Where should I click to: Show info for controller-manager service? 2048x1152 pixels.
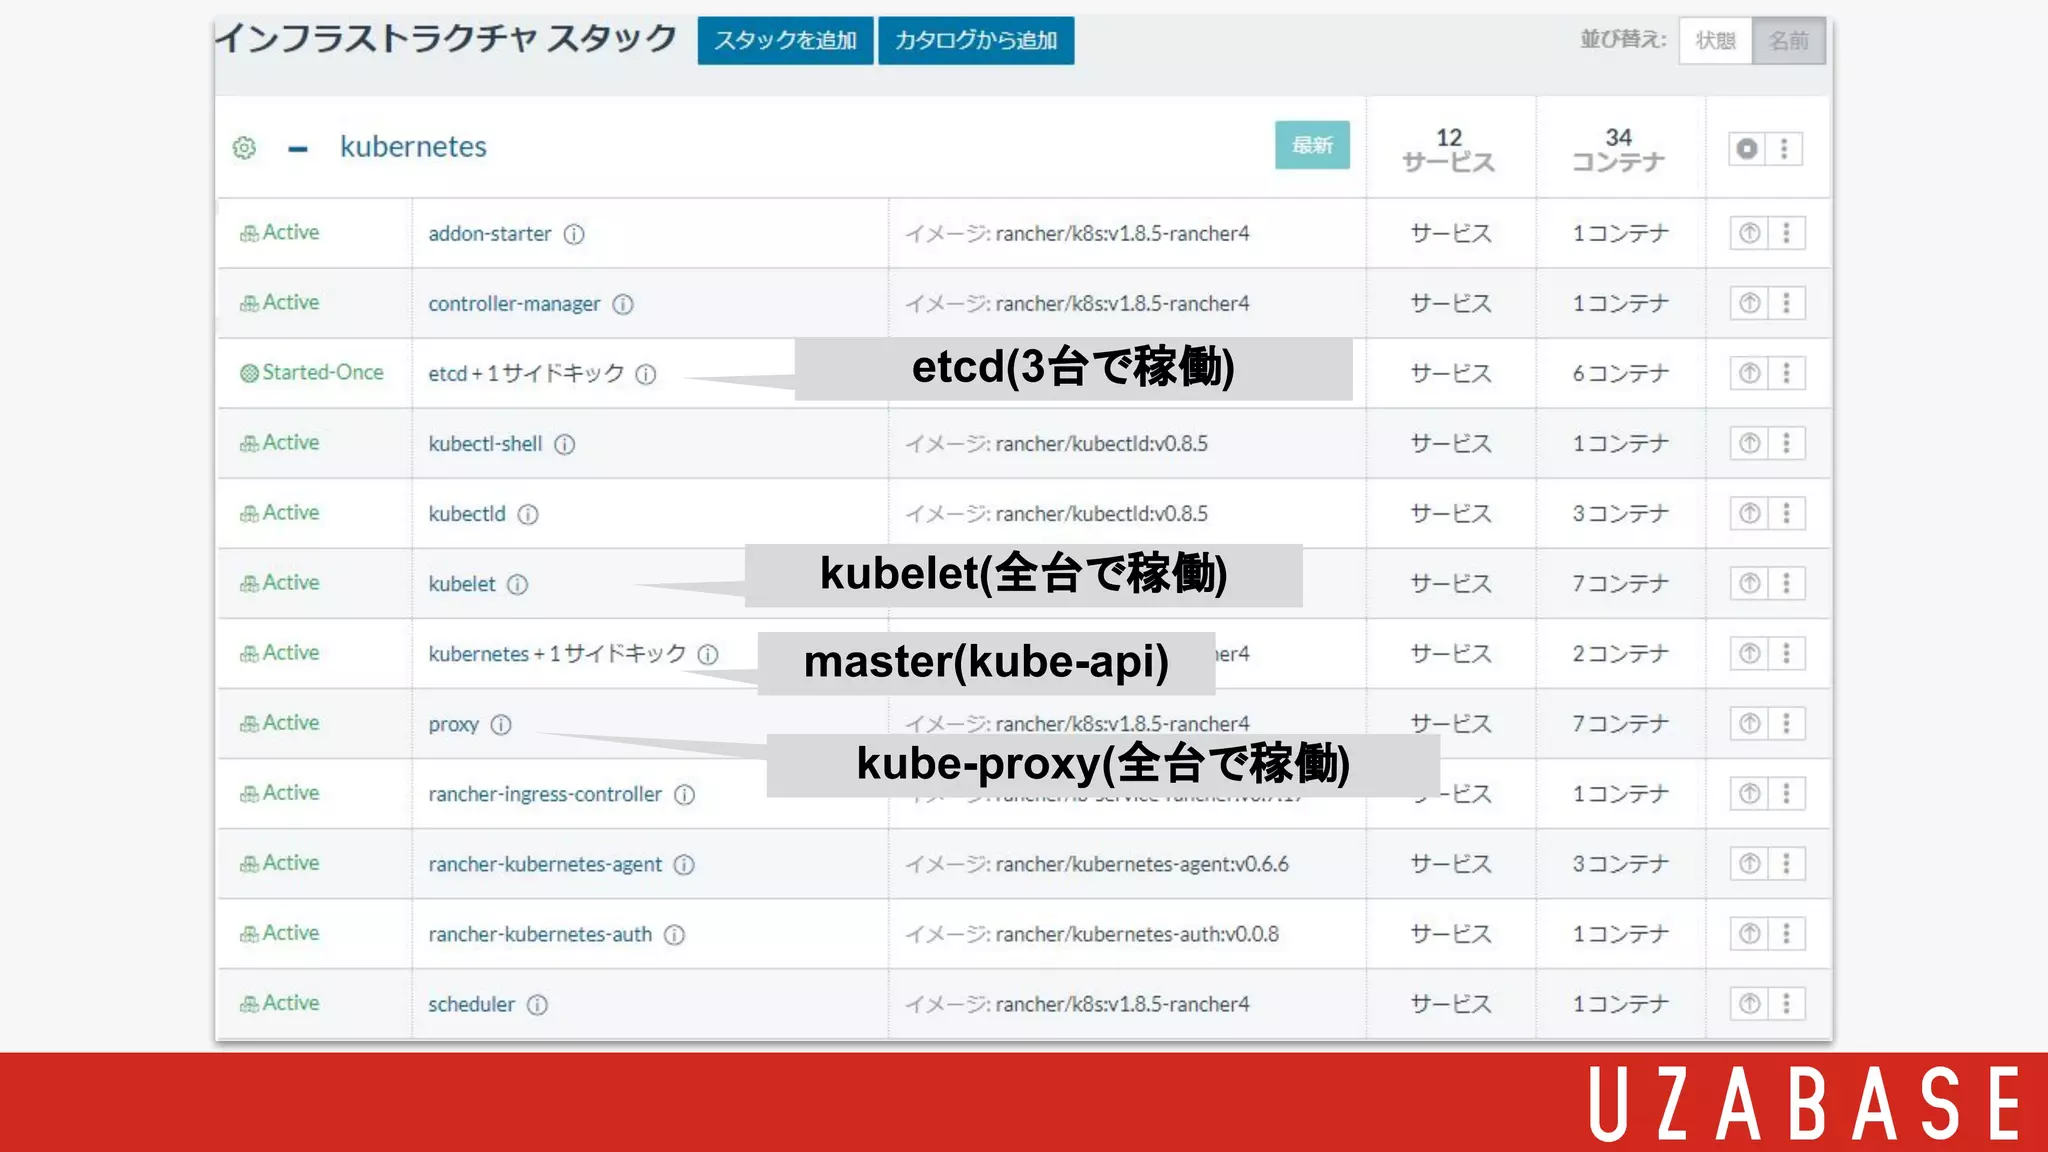tap(623, 304)
